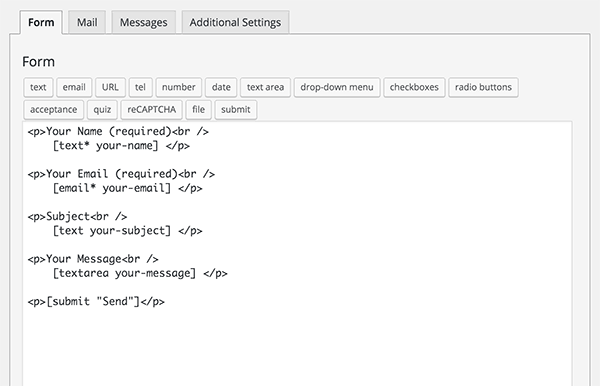
Task: Click the '<p>Subject<br />' line
Action: (77, 217)
